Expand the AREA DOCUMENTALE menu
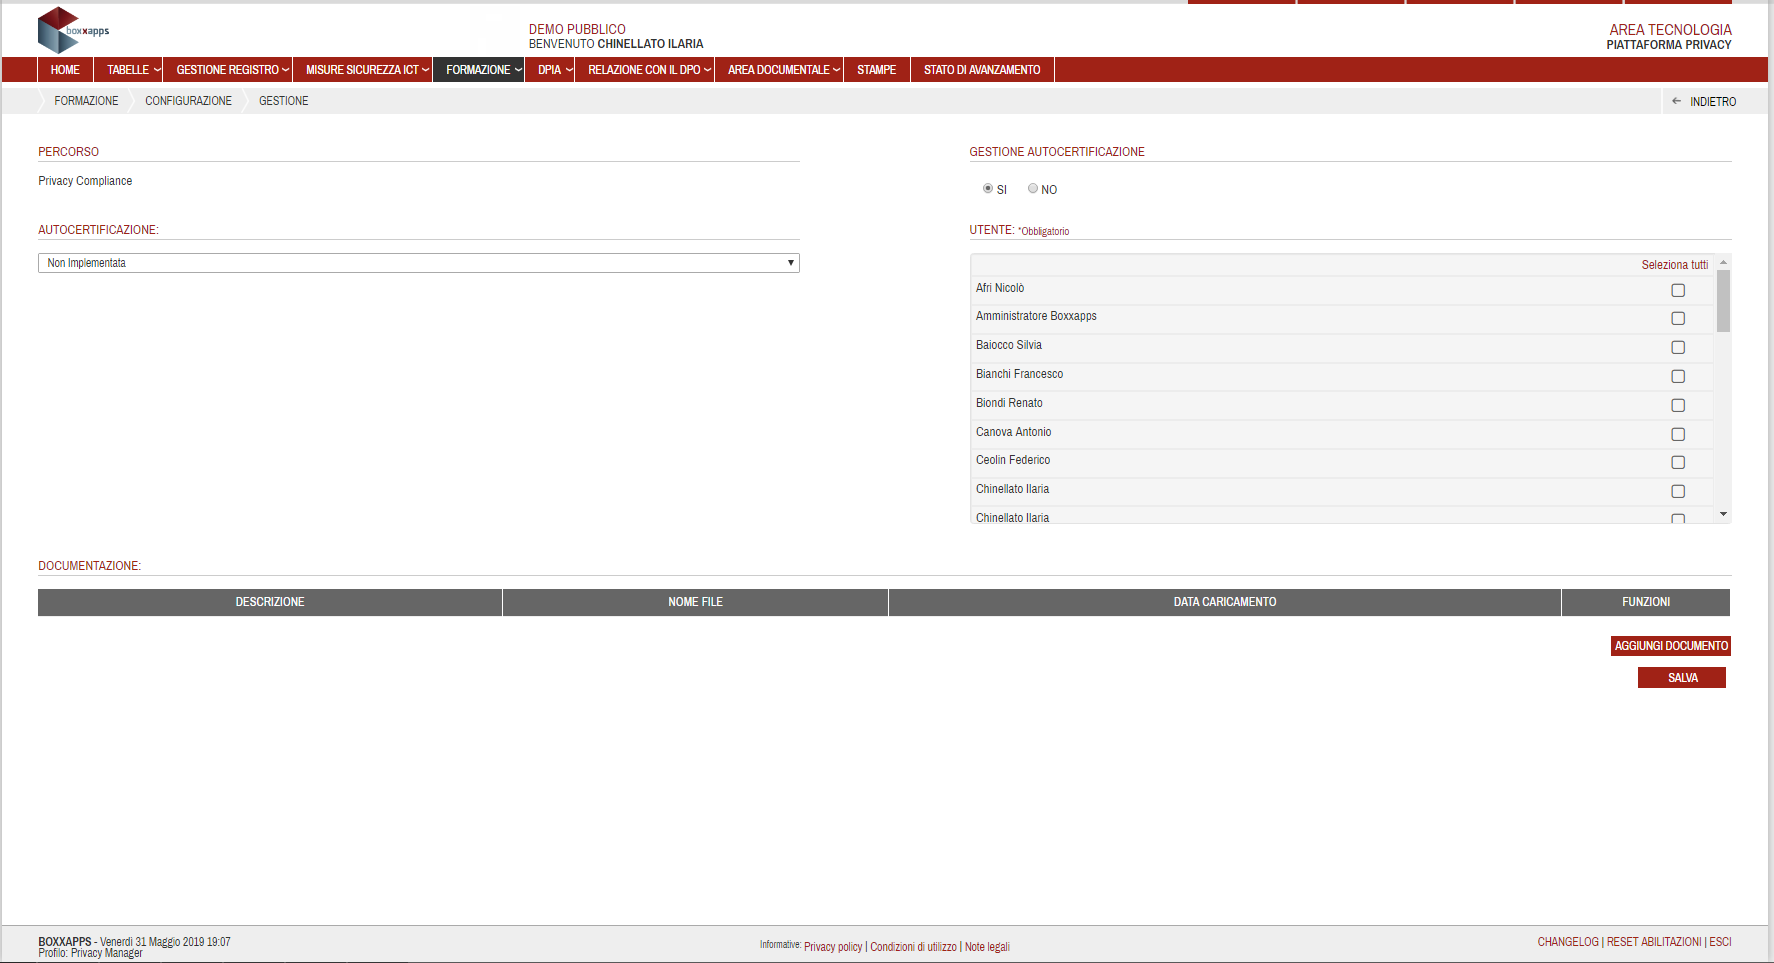Image resolution: width=1774 pixels, height=963 pixels. coord(779,70)
